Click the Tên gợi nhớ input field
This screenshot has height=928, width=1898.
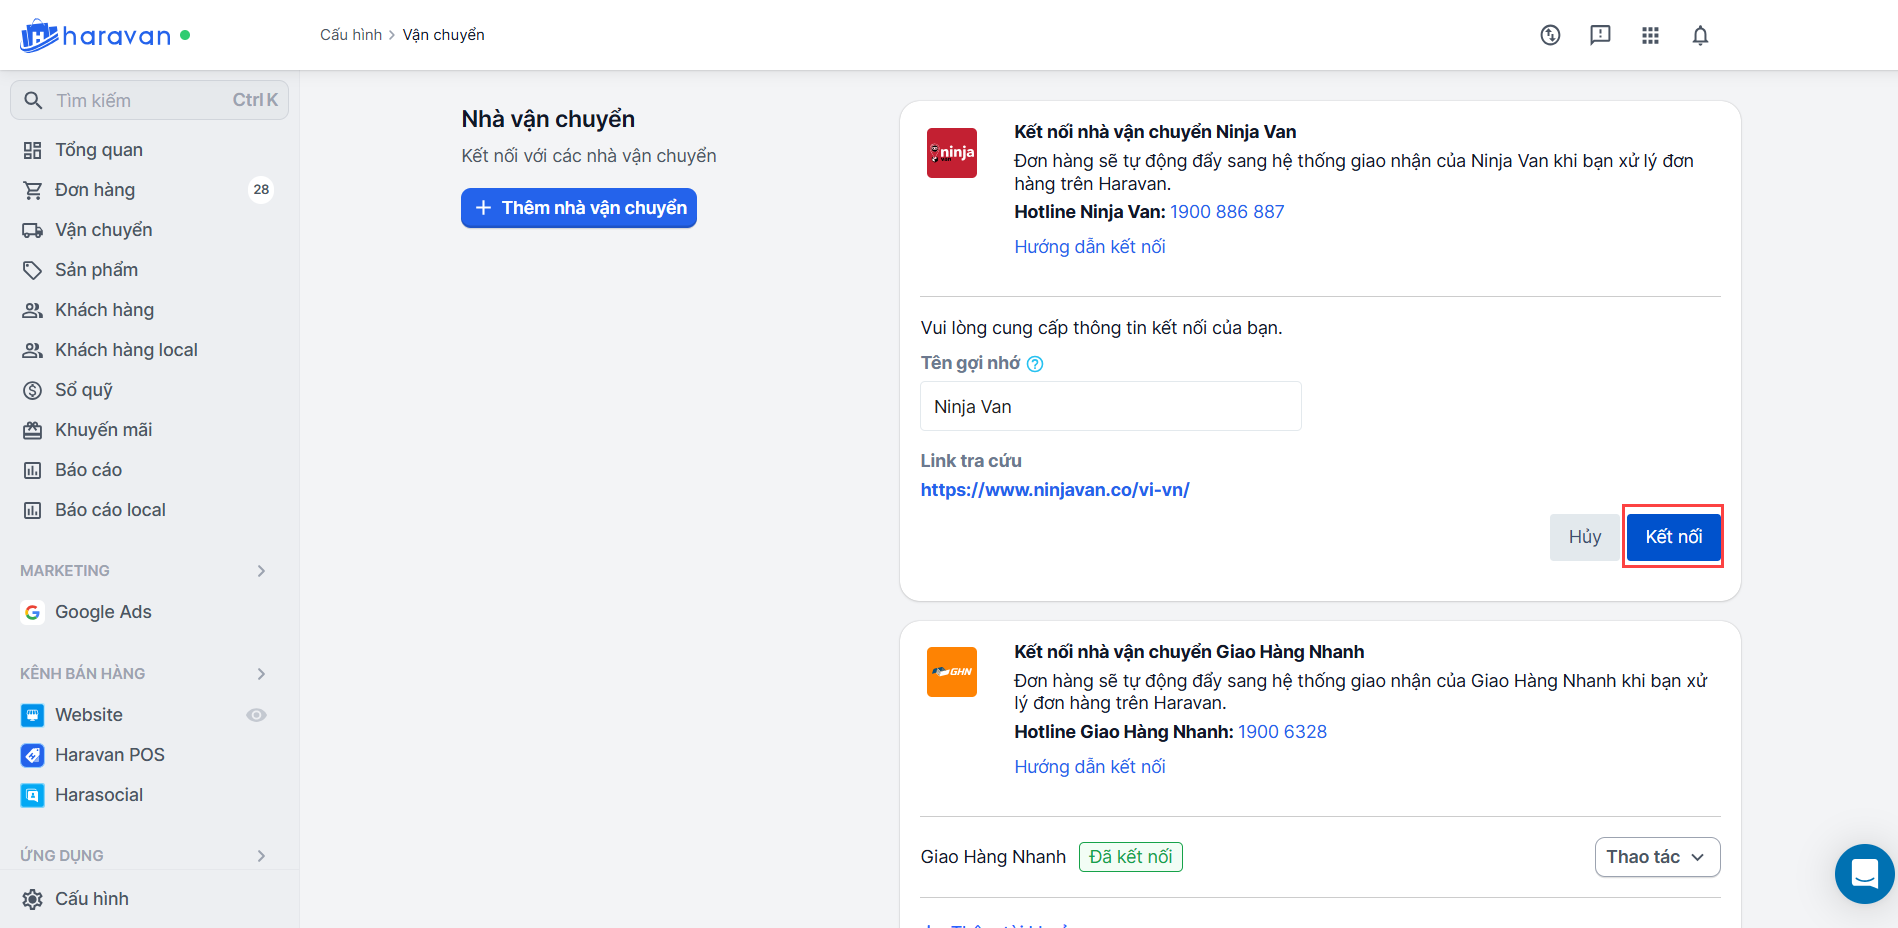(x=1110, y=407)
